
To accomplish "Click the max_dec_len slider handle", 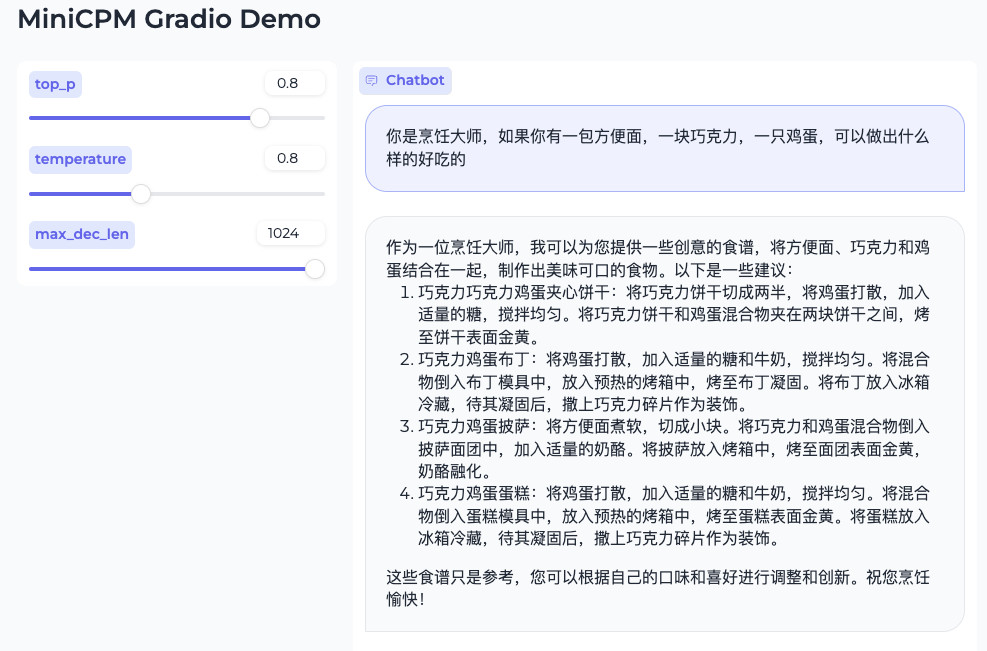I will [315, 269].
